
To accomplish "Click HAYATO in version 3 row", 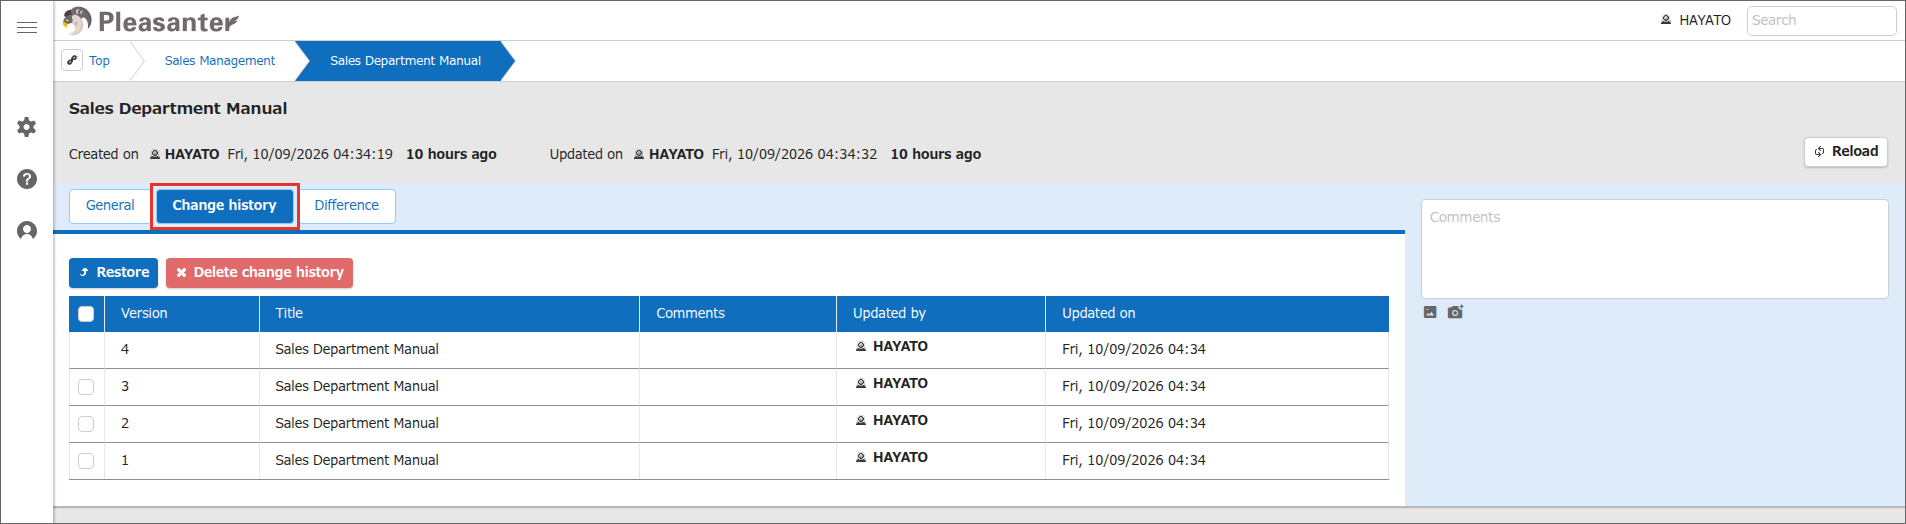I will pyautogui.click(x=900, y=383).
